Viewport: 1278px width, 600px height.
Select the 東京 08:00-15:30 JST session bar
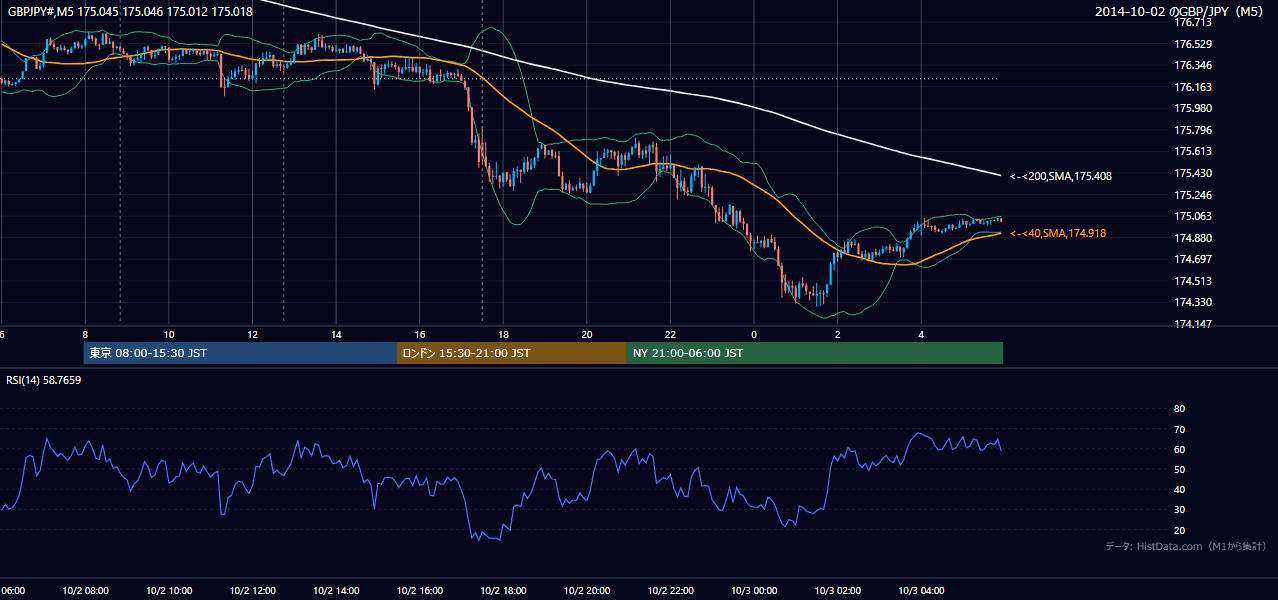(240, 353)
